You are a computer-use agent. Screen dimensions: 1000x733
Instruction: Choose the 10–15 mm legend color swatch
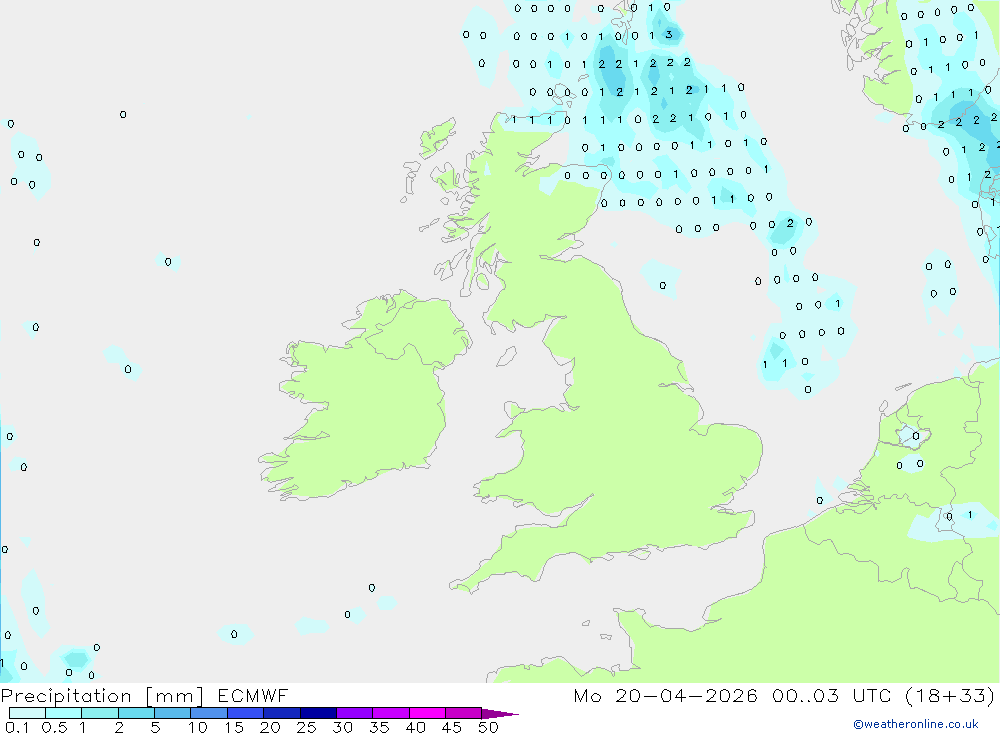209,713
